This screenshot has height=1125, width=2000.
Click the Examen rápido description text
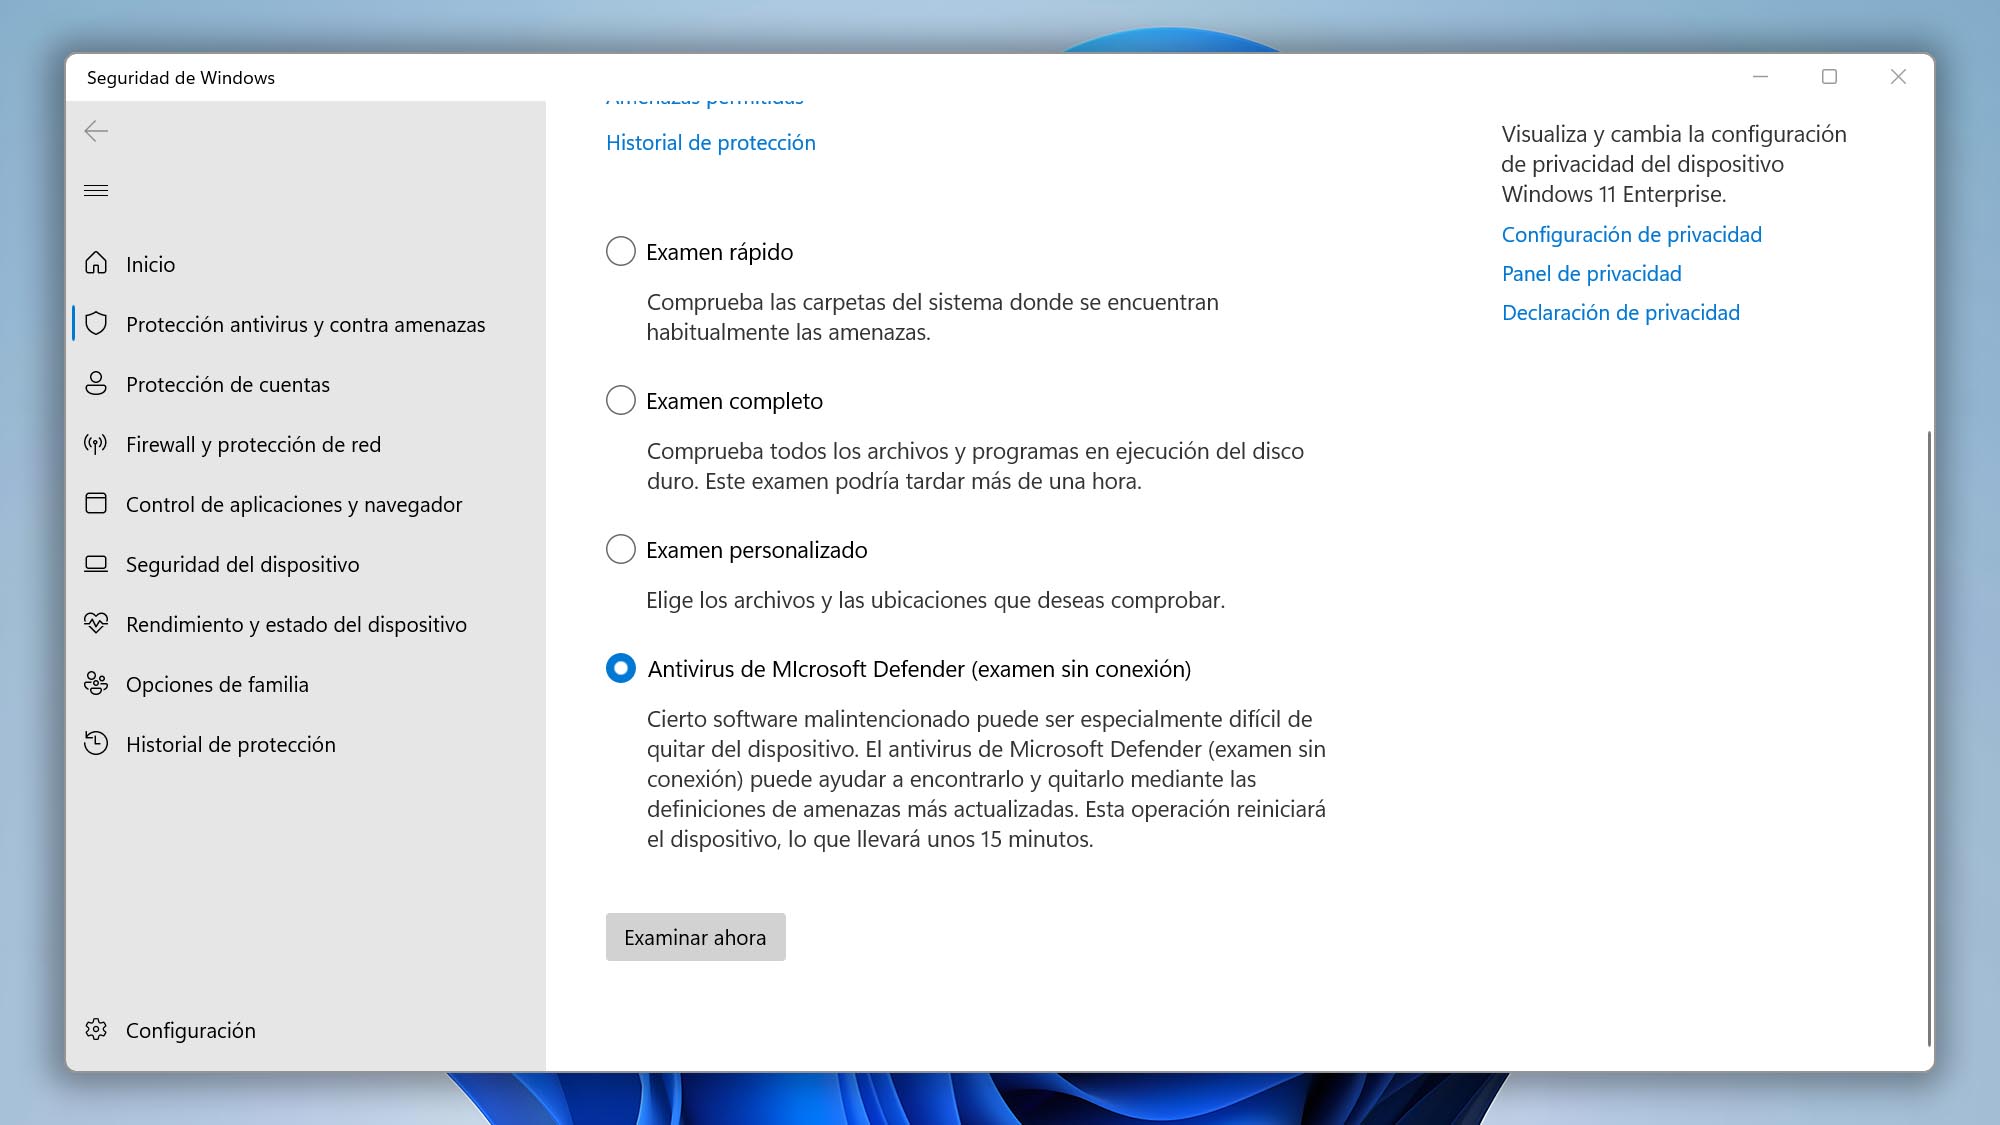932,317
